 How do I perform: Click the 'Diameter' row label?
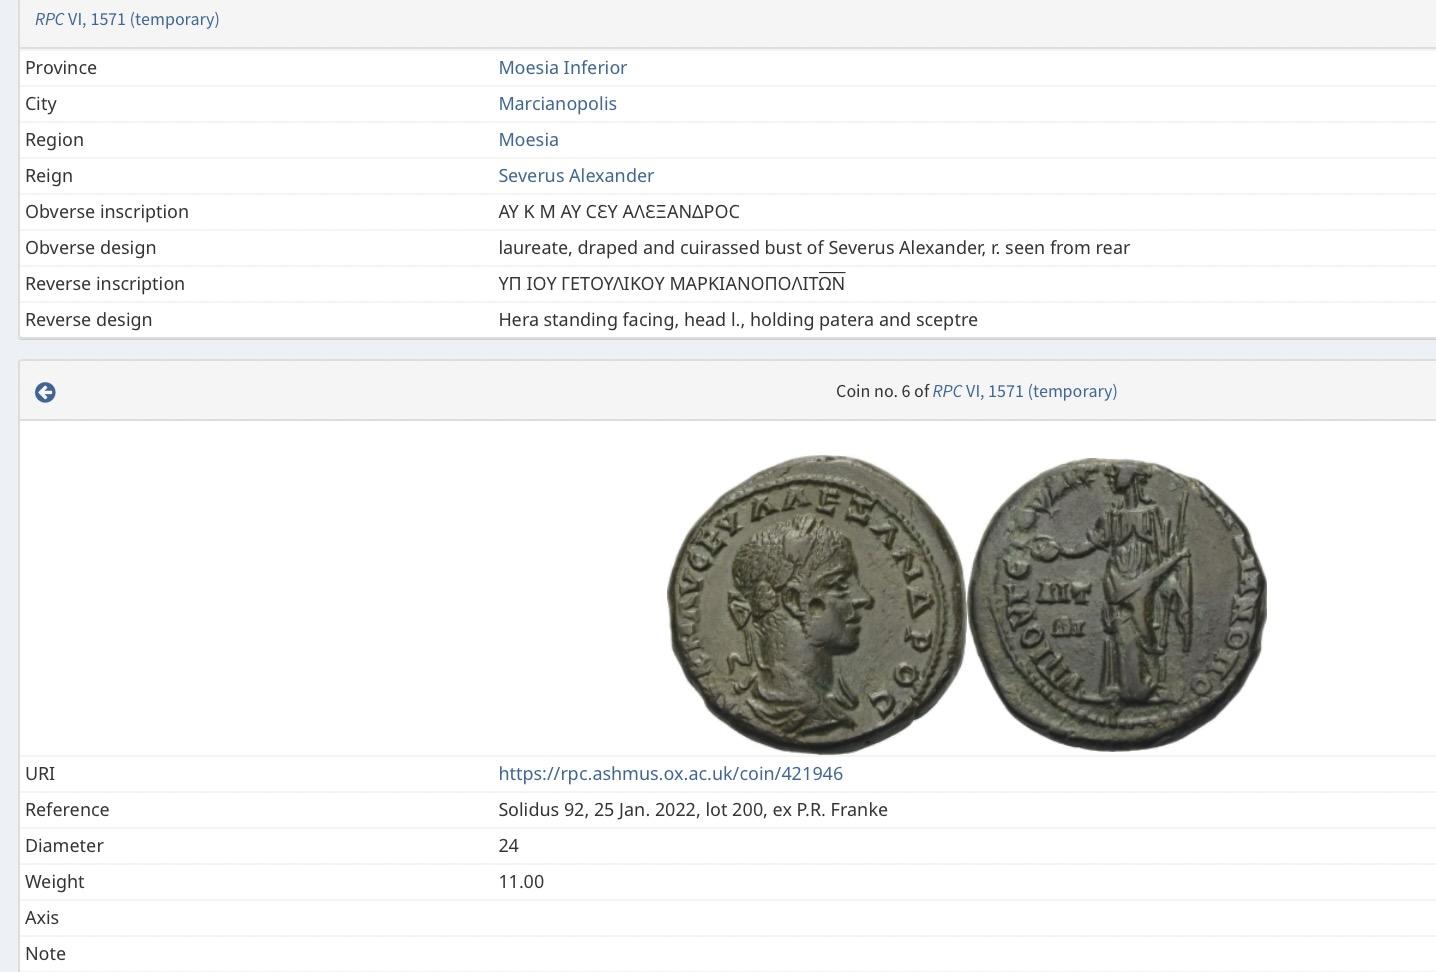(64, 845)
